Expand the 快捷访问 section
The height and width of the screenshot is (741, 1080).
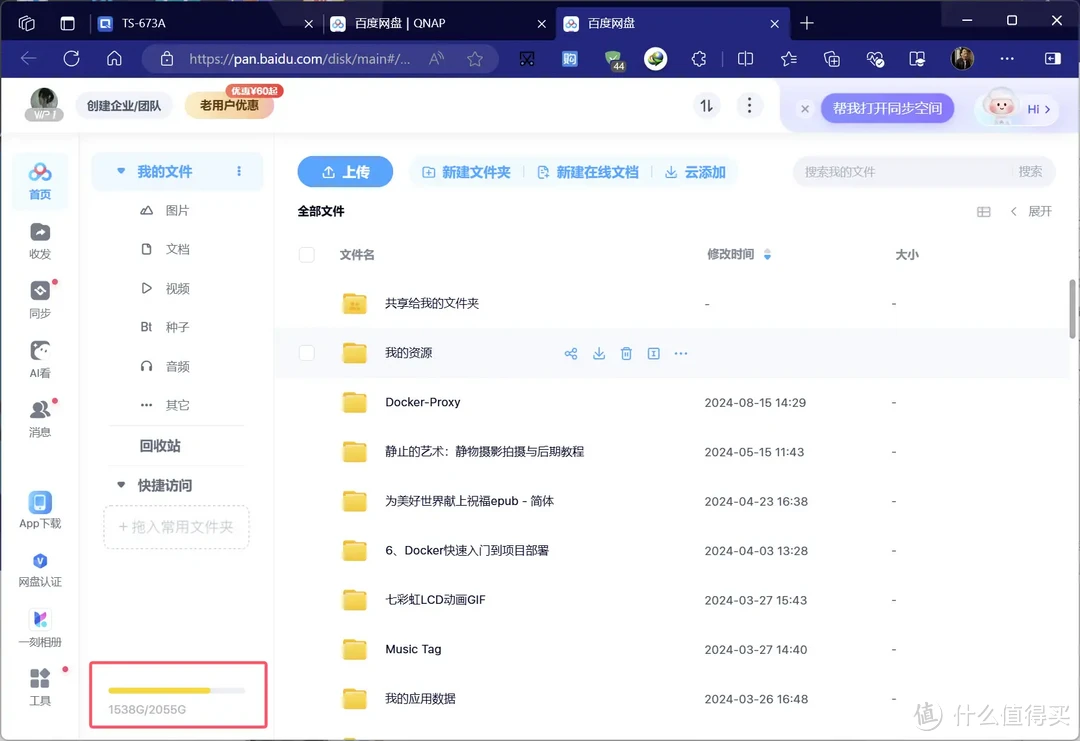[x=120, y=485]
